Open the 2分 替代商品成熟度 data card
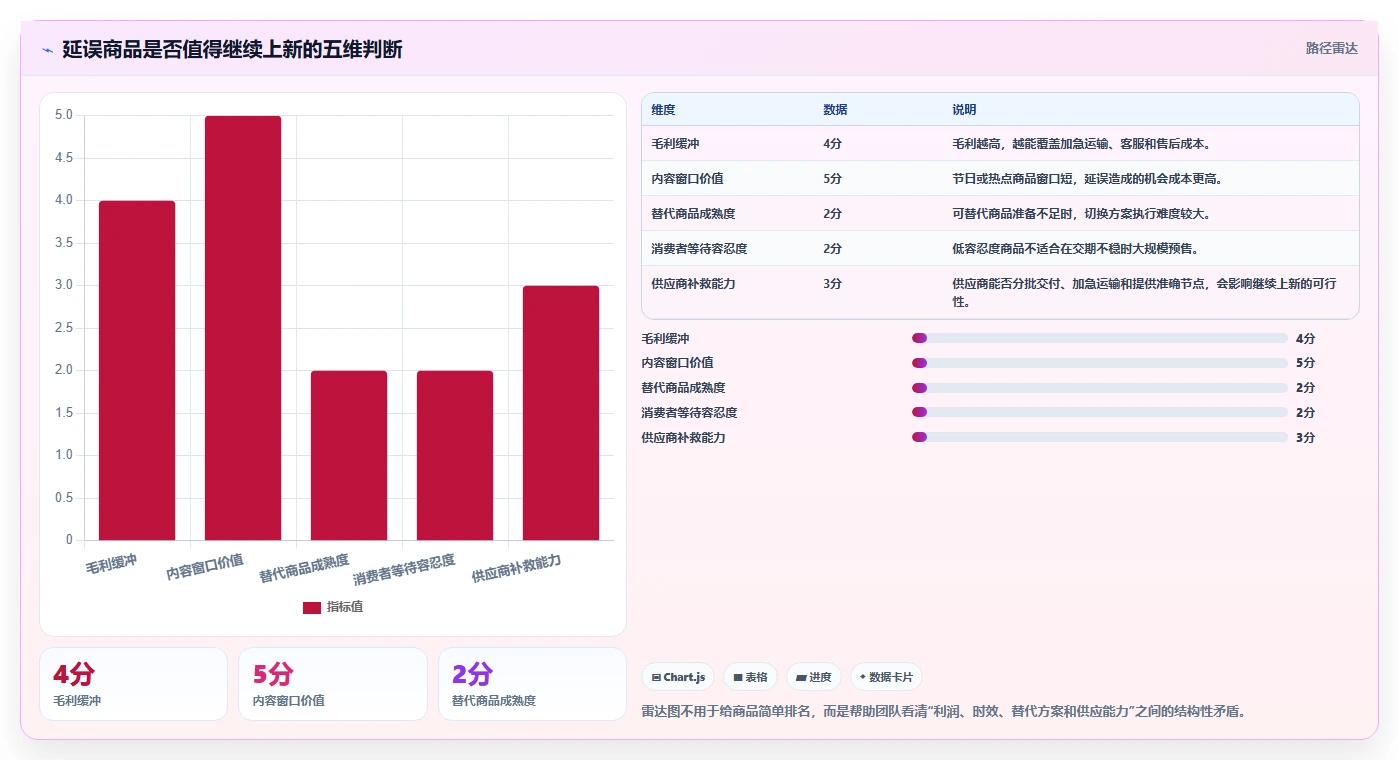This screenshot has height=760, width=1399. [532, 684]
